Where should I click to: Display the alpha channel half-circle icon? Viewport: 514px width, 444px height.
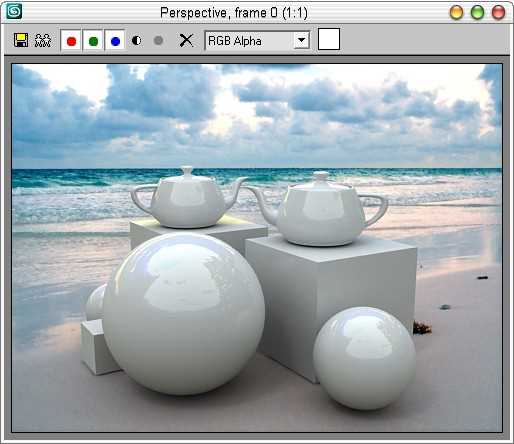(x=137, y=41)
